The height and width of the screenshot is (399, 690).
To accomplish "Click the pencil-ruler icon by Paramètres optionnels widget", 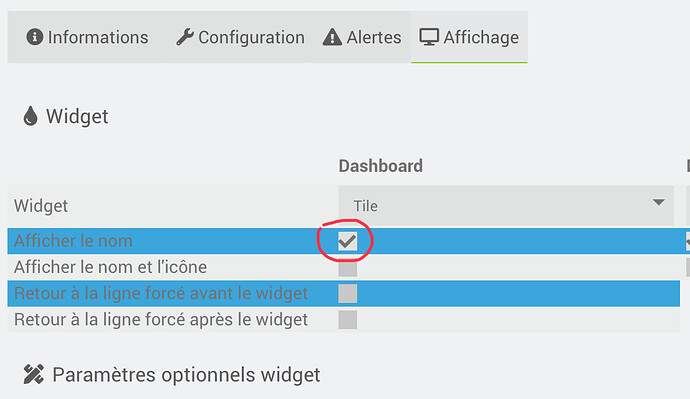I will pyautogui.click(x=33, y=374).
